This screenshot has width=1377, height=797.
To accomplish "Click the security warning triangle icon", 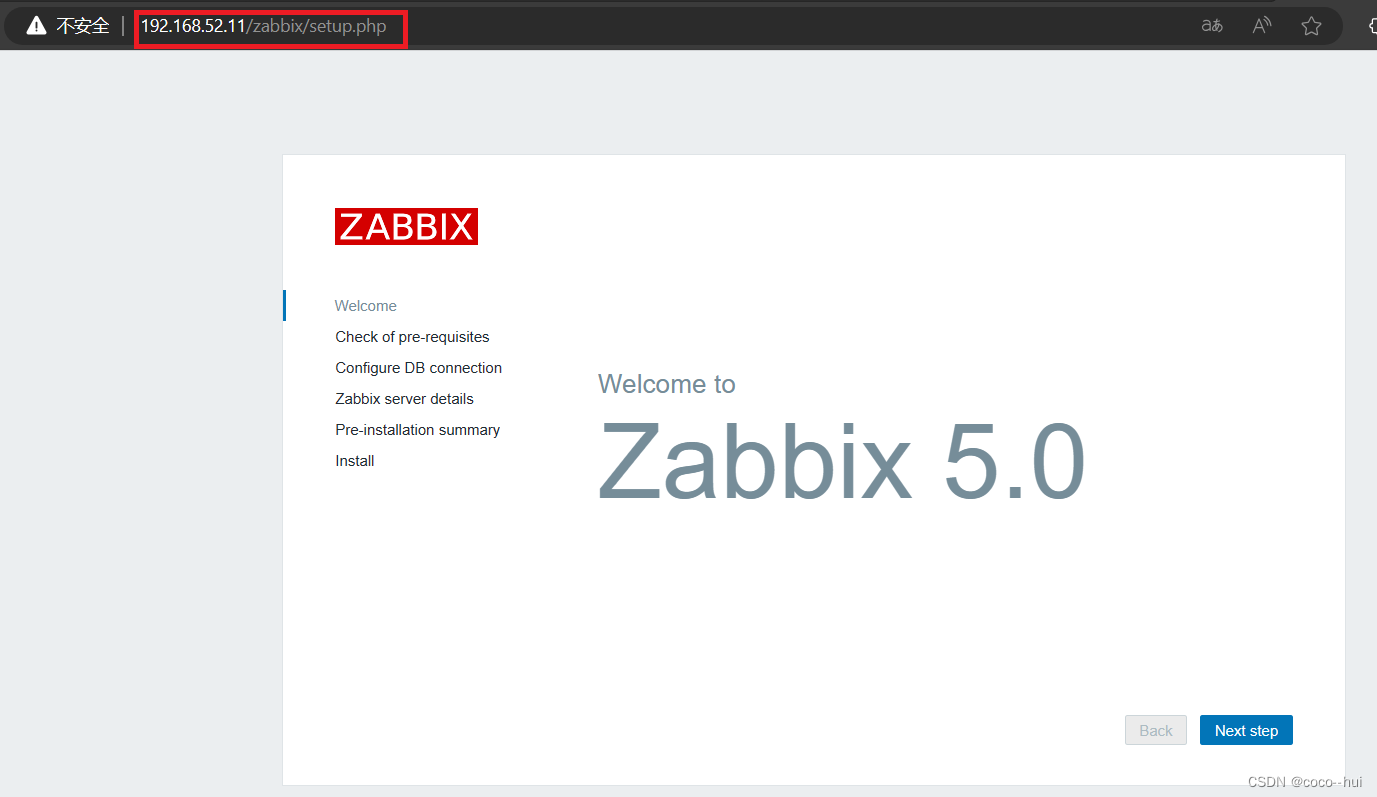I will [36, 24].
